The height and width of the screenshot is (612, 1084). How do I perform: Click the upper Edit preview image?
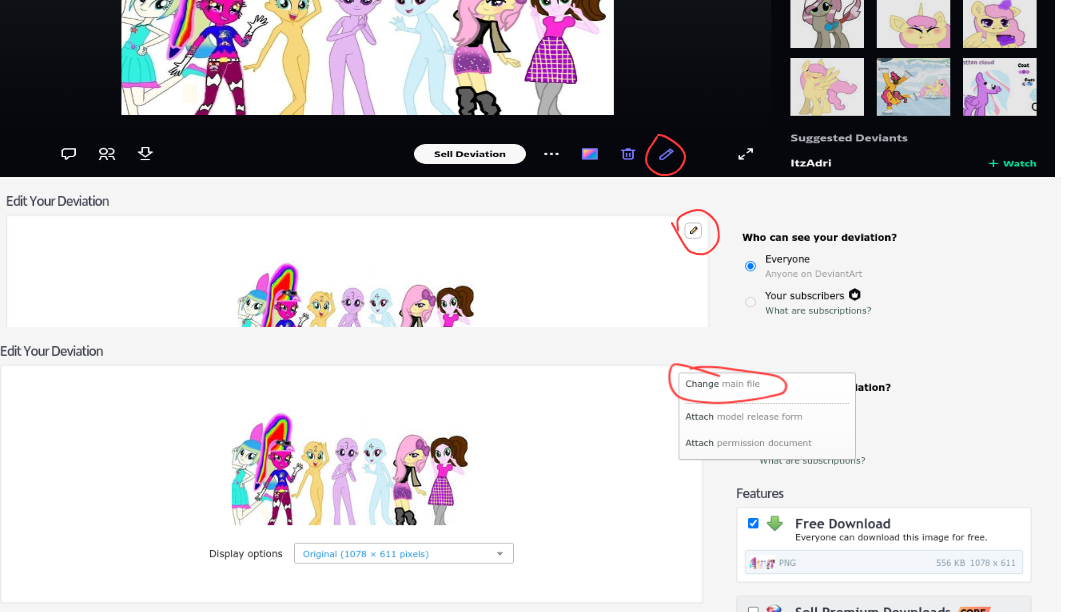click(357, 295)
